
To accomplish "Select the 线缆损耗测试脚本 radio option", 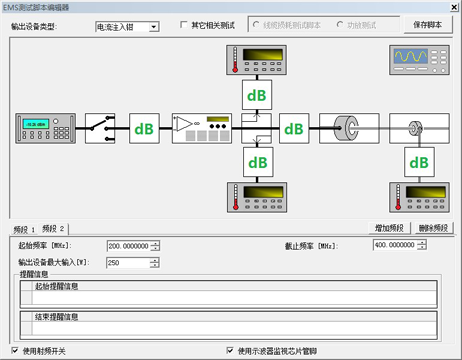I will 256,25.
